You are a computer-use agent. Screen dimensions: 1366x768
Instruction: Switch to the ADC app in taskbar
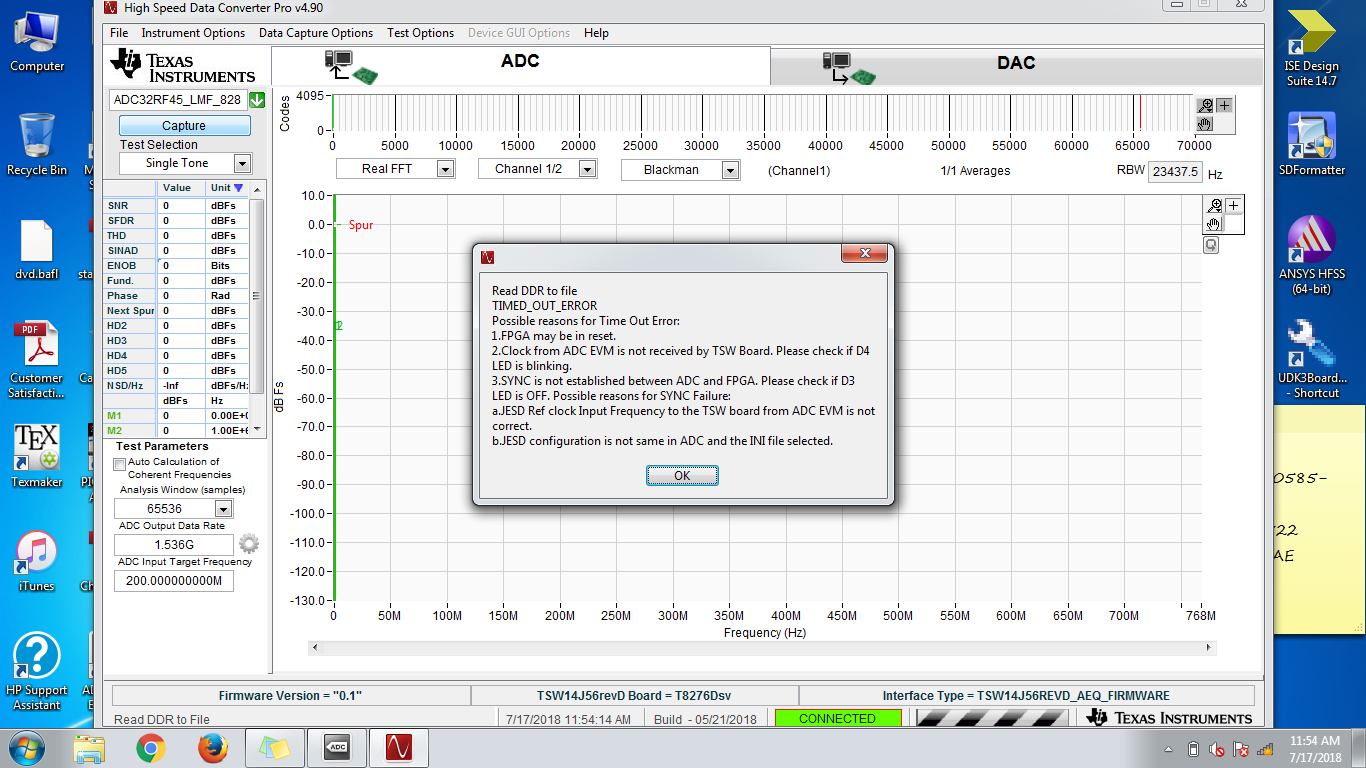coord(336,748)
